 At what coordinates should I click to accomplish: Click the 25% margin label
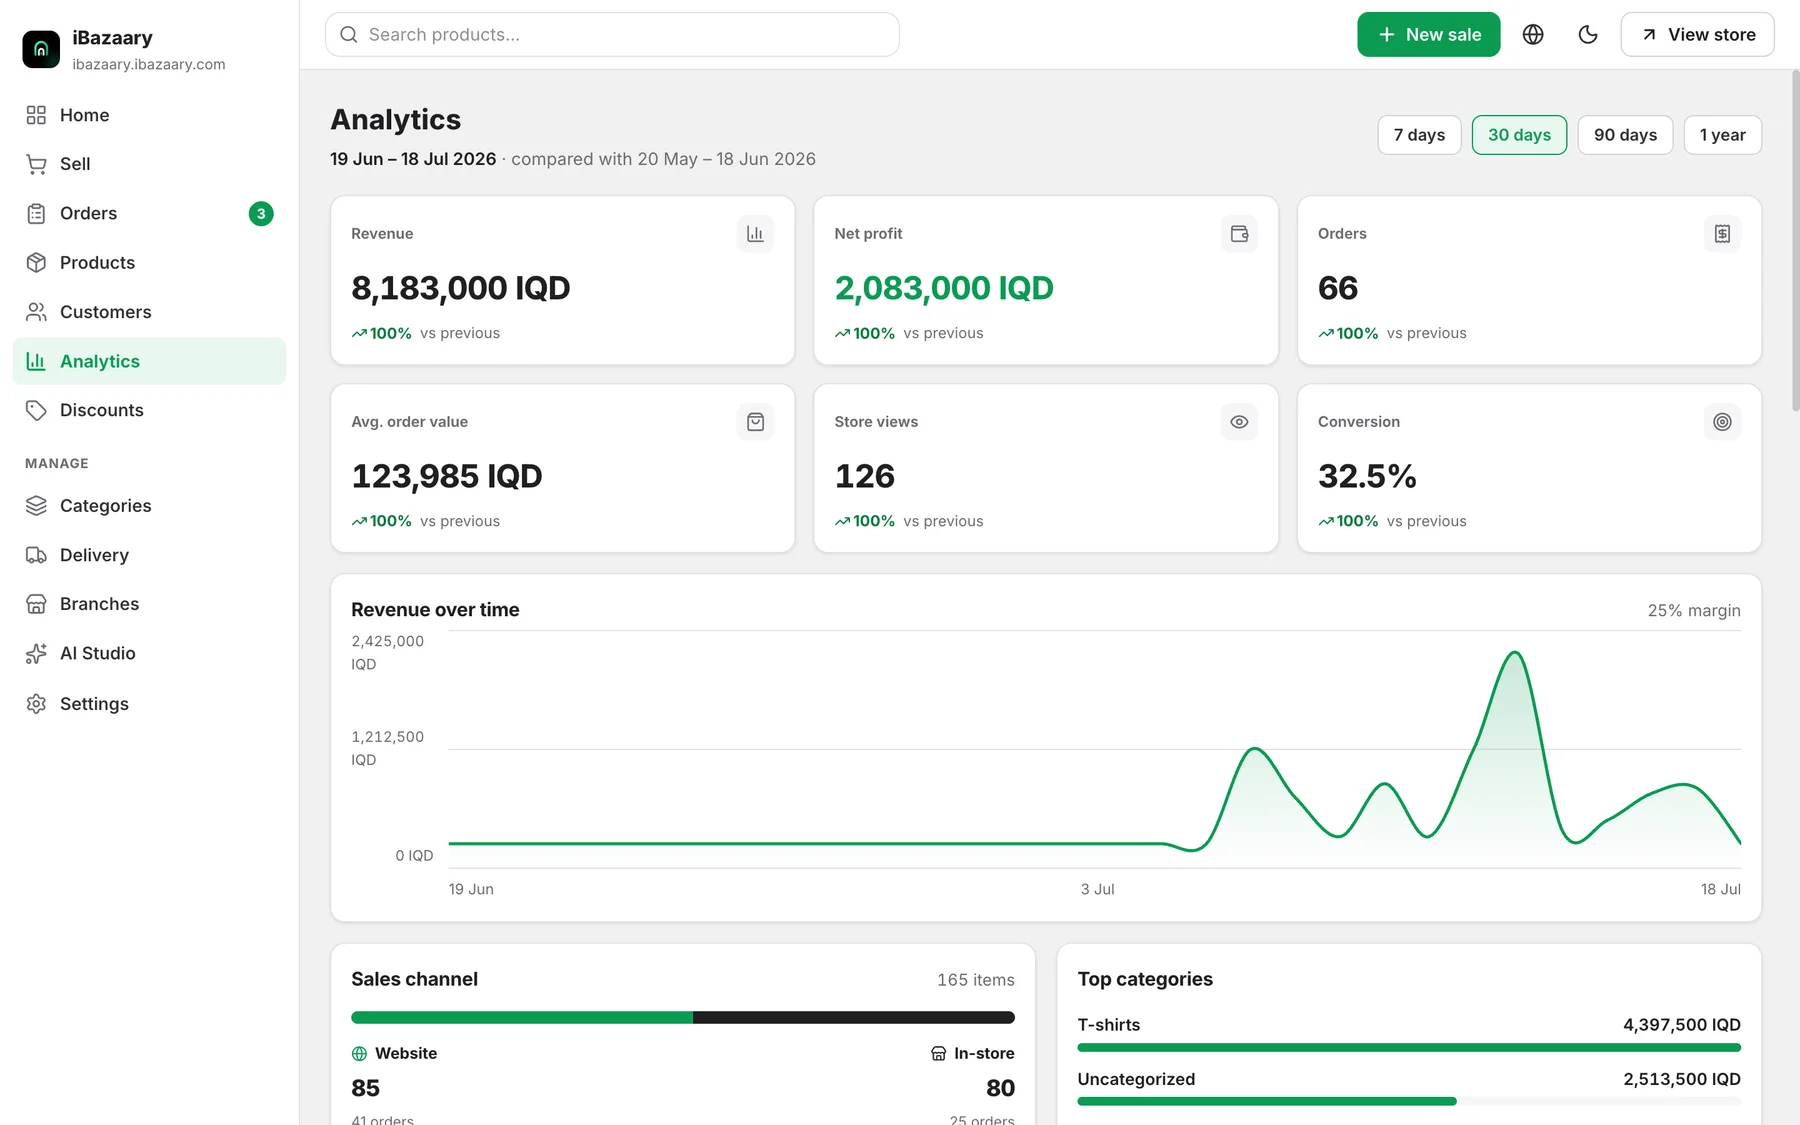[1693, 611]
